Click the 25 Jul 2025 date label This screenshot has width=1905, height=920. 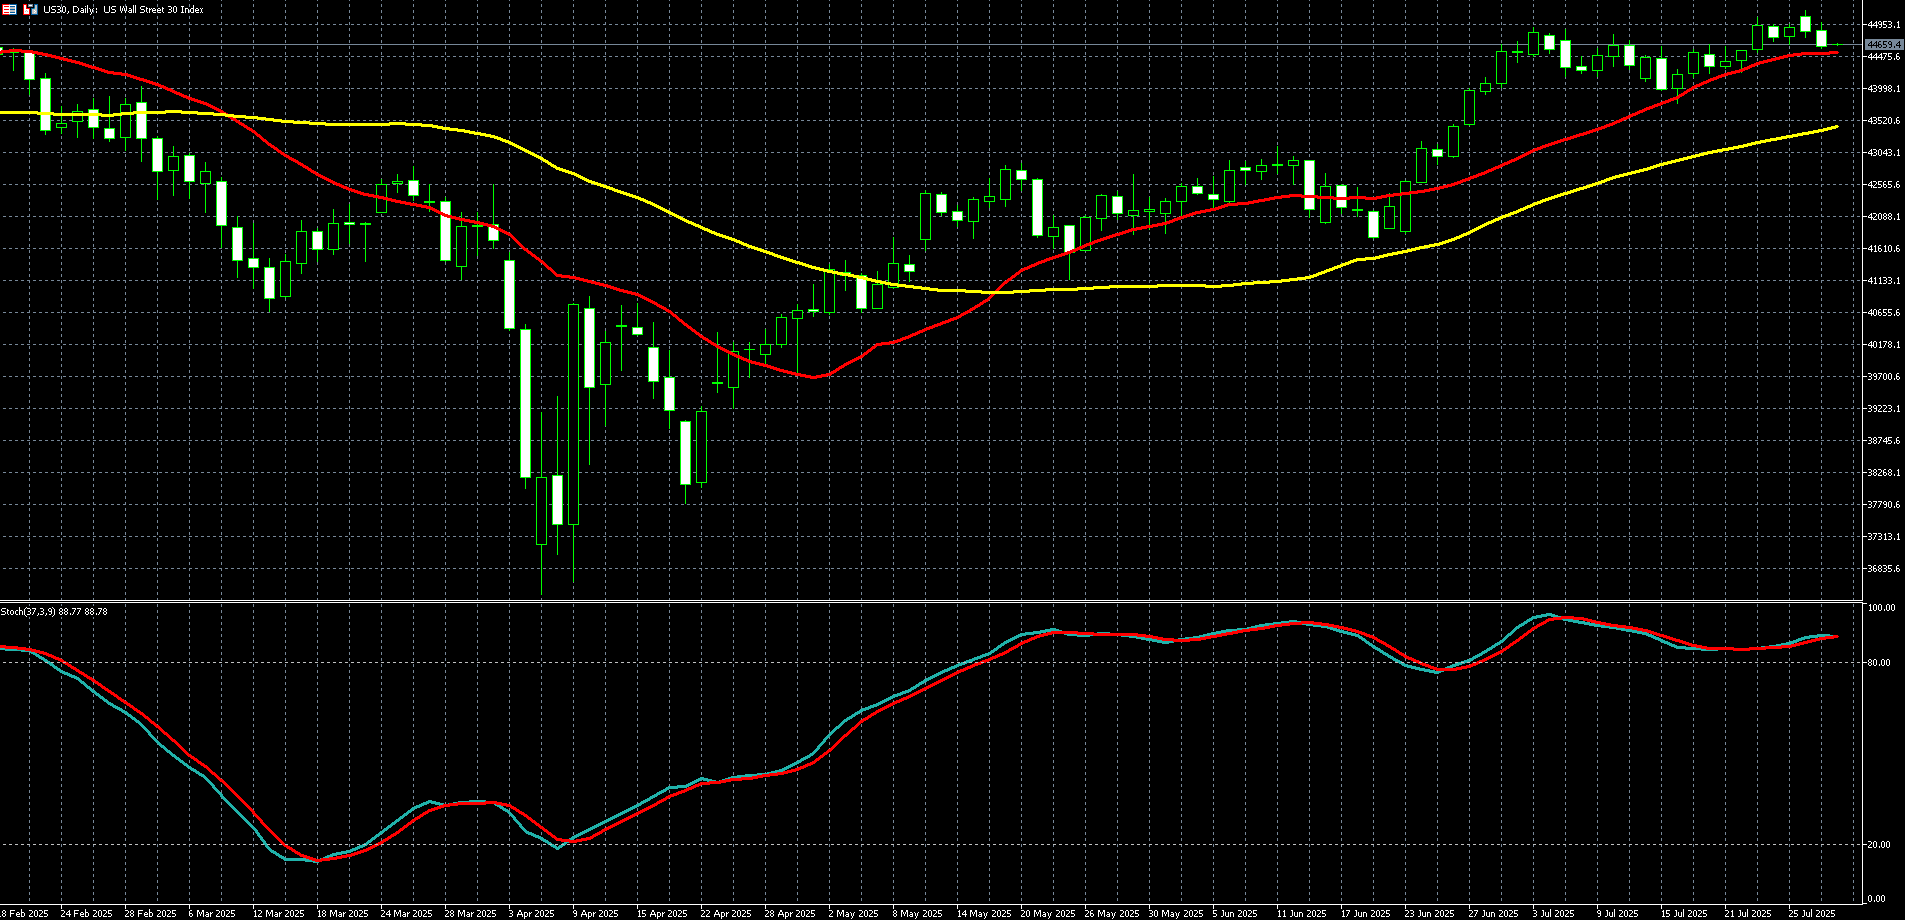(1811, 913)
